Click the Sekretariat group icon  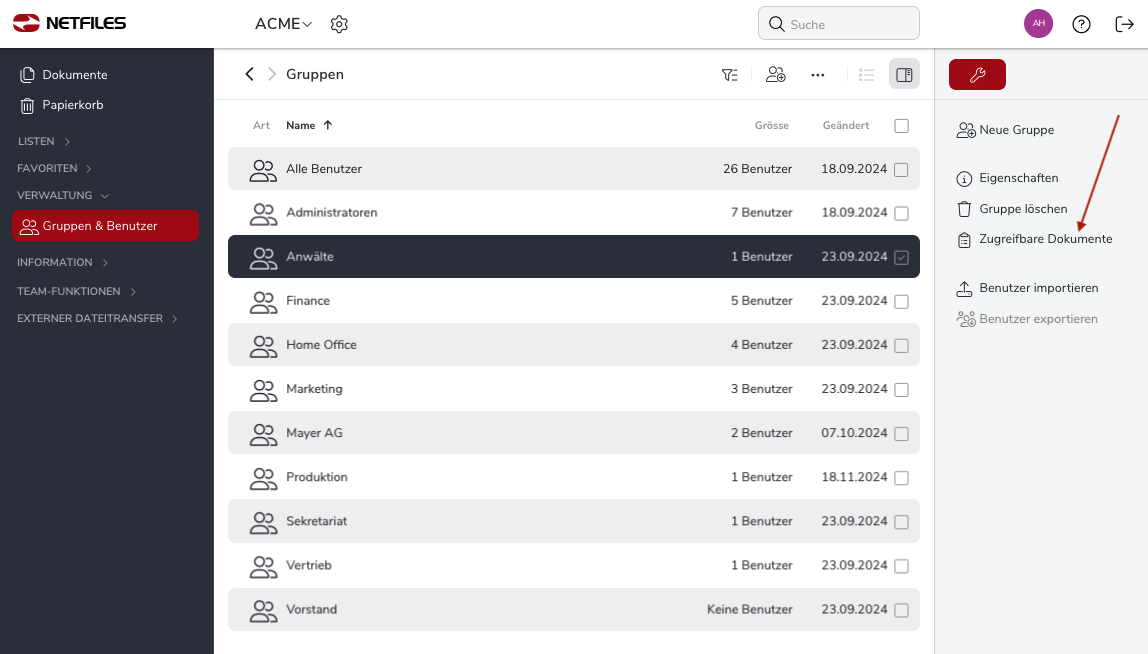(263, 522)
